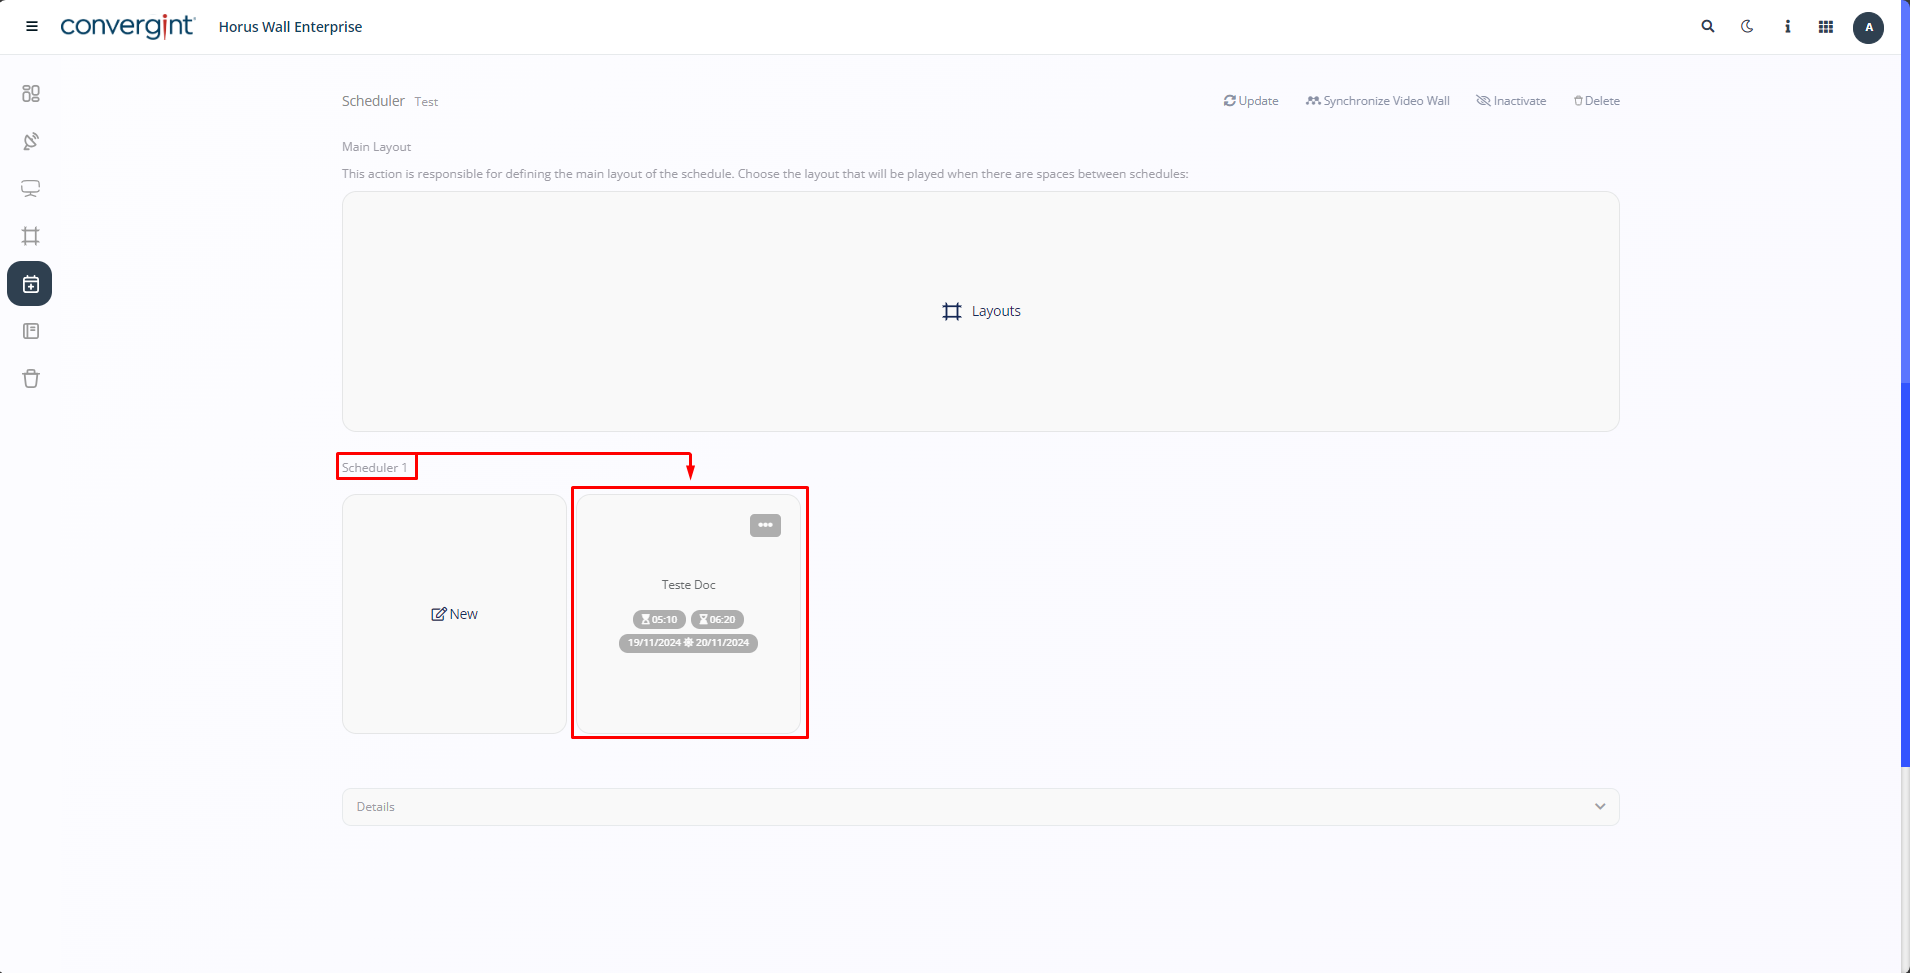Open the layouts frame icon in sidebar
The width and height of the screenshot is (1910, 973).
[31, 236]
